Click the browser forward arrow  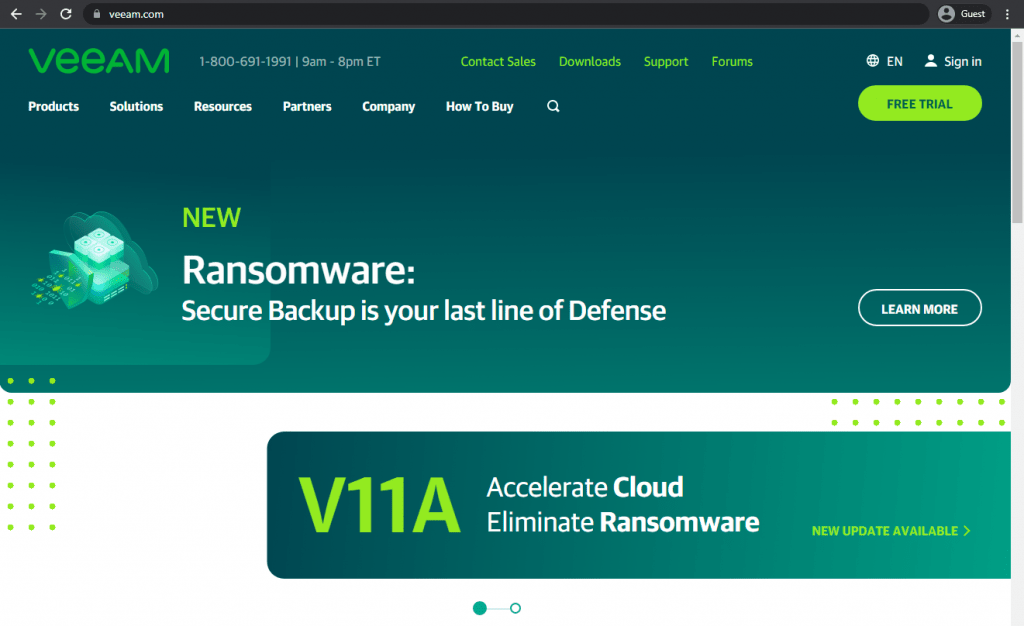[40, 14]
